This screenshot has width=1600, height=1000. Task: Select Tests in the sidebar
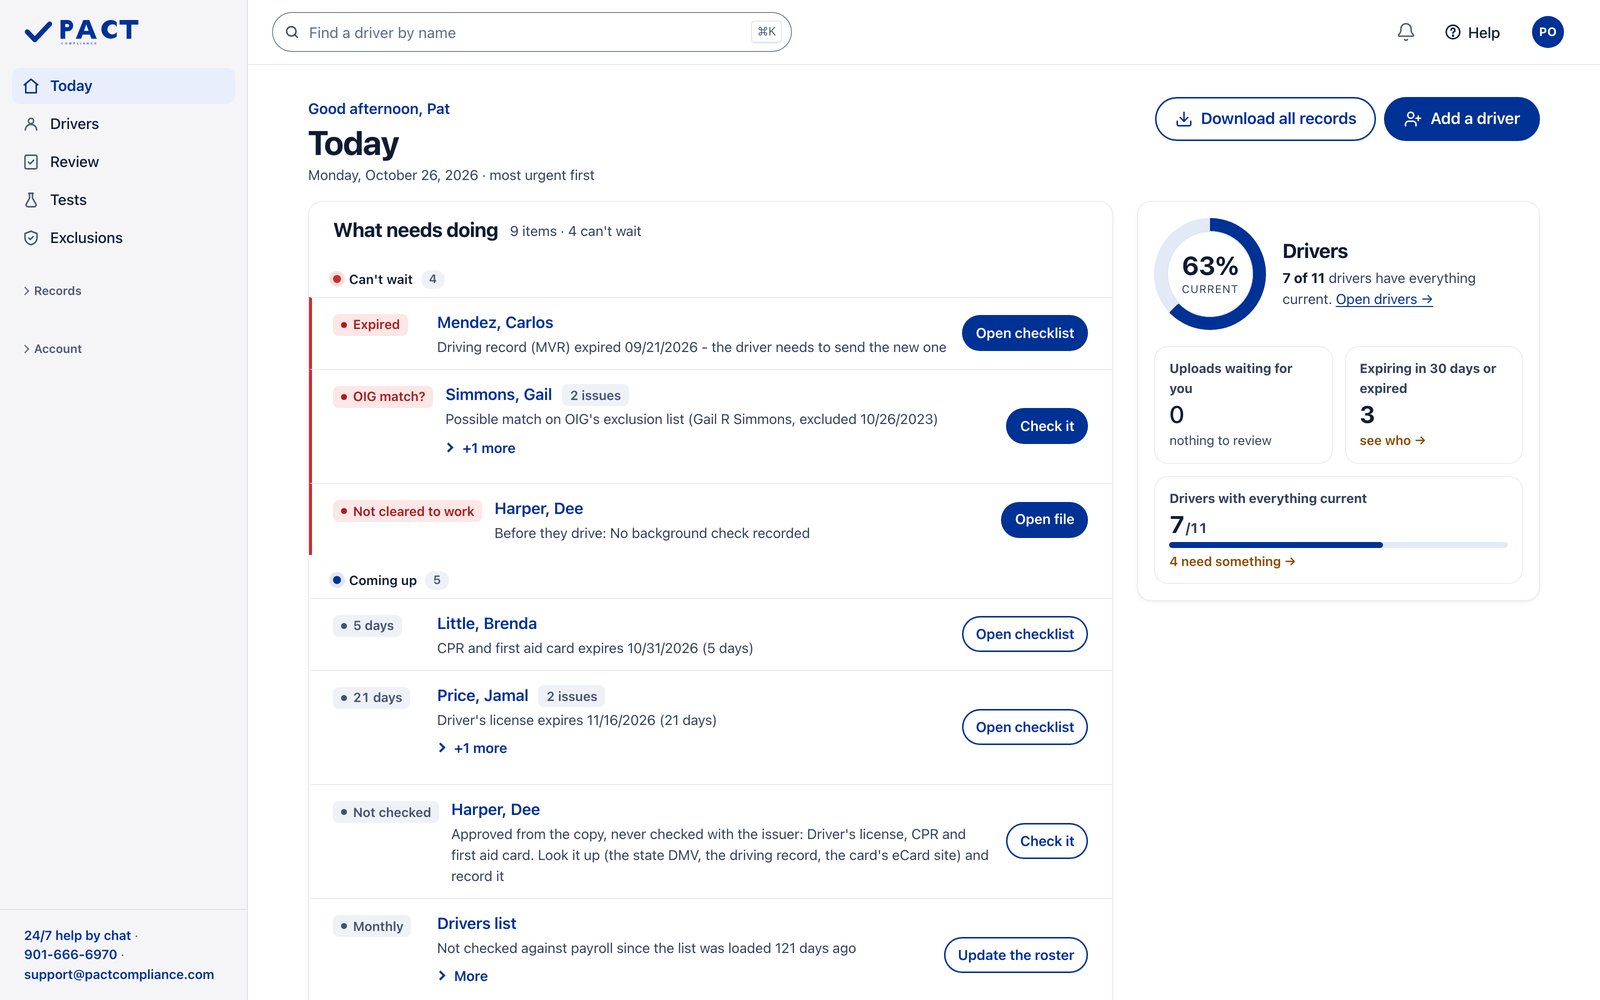coord(123,200)
